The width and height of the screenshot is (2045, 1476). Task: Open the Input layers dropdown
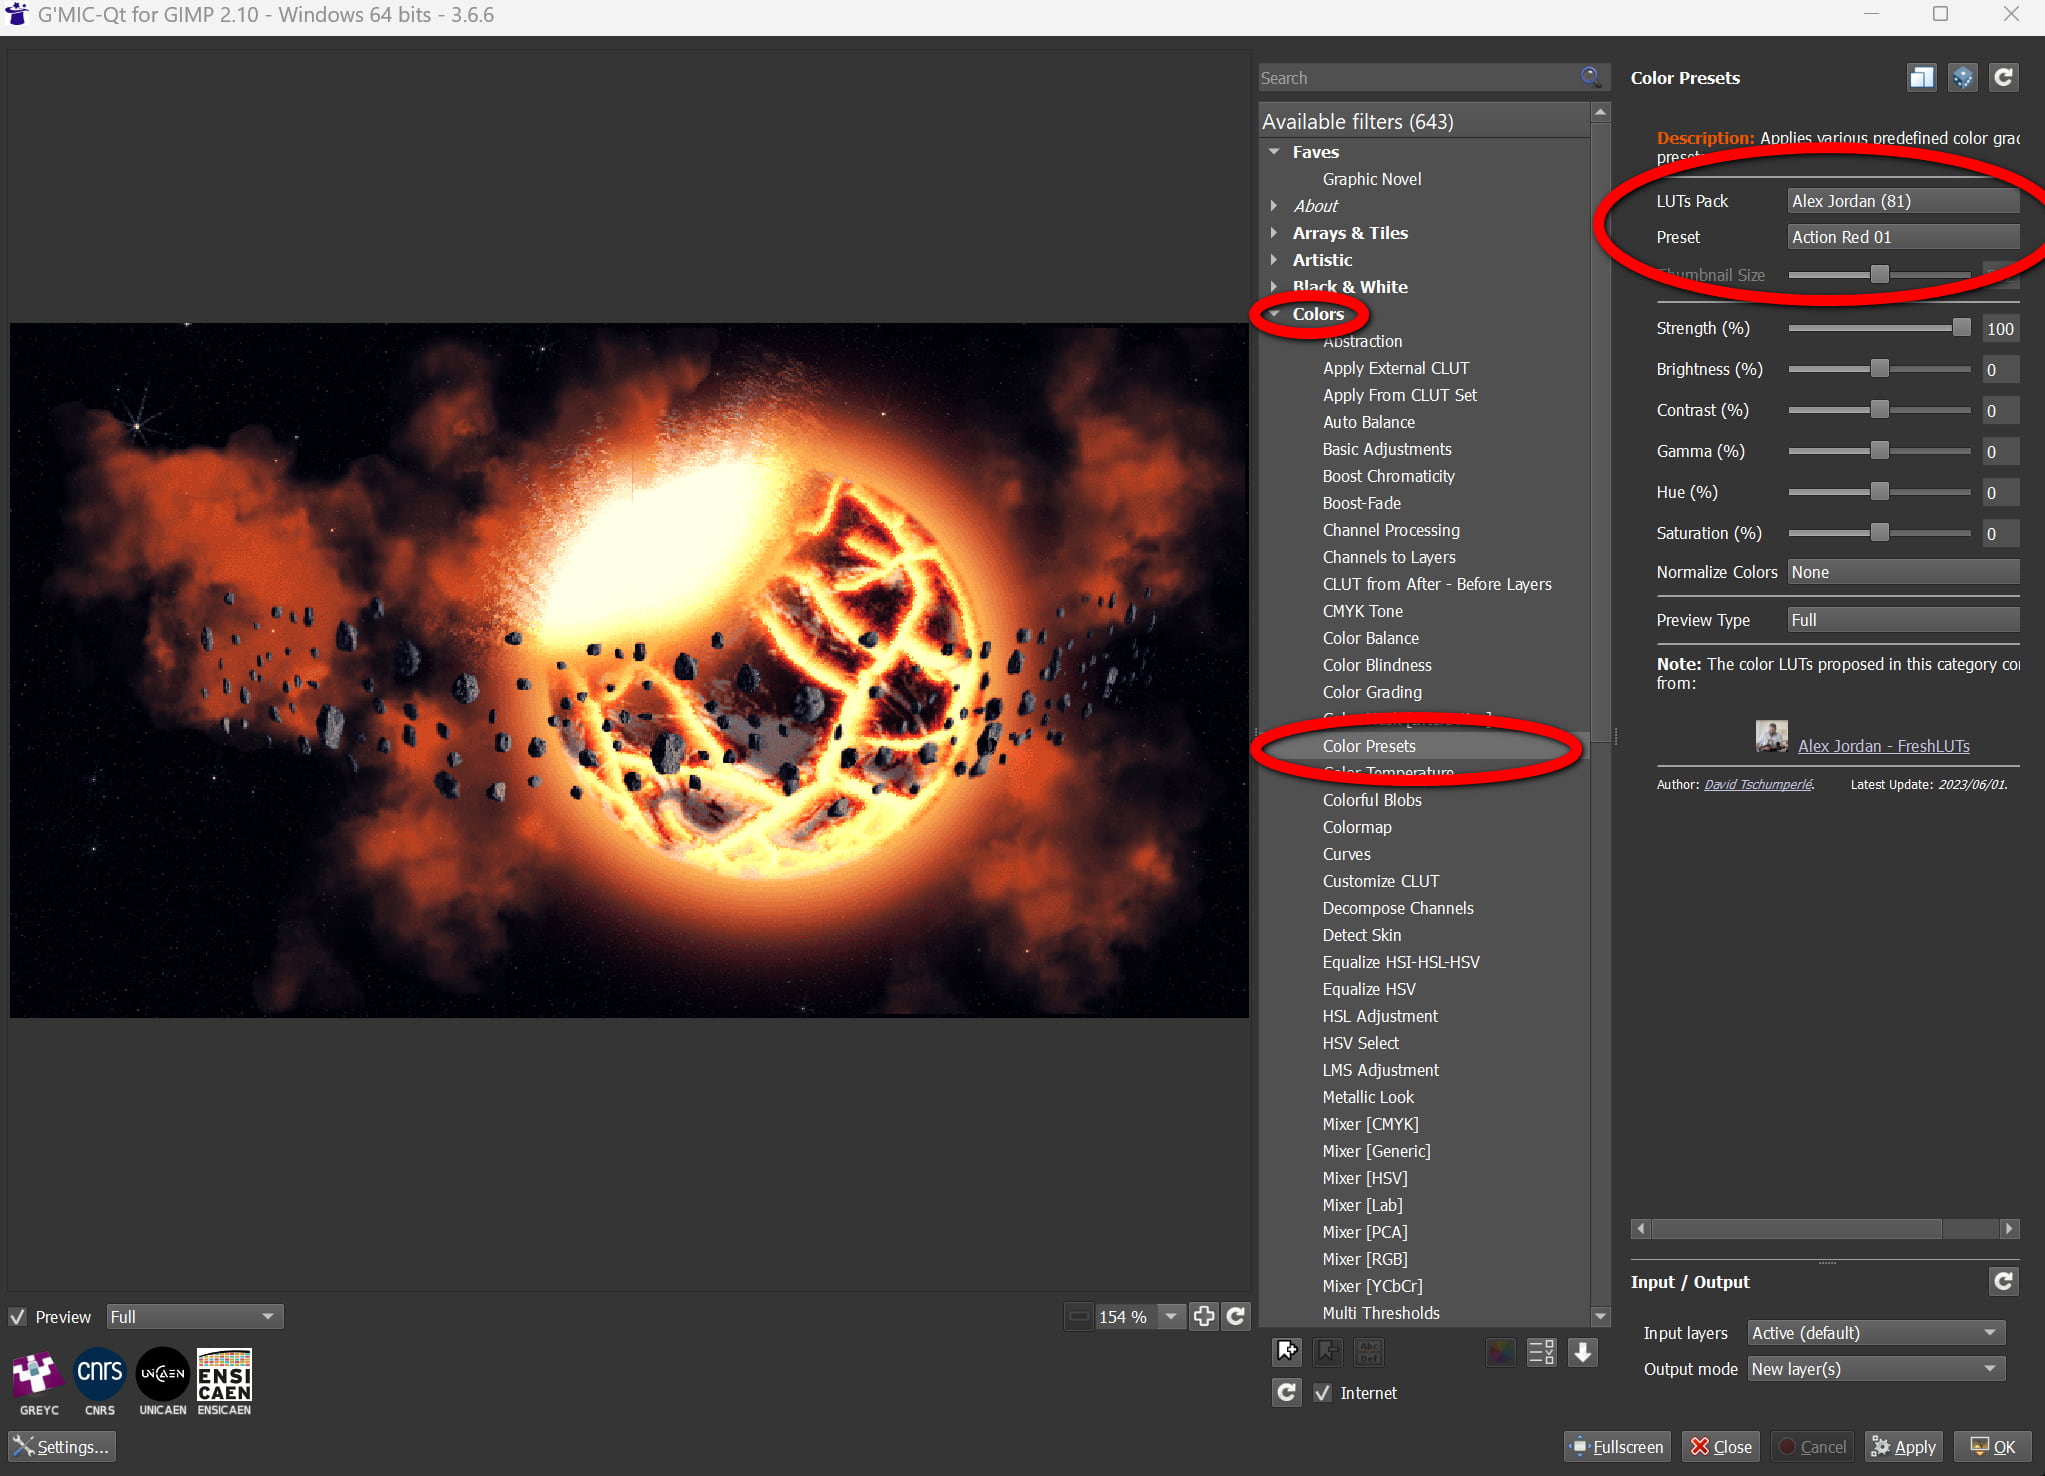(1875, 1332)
